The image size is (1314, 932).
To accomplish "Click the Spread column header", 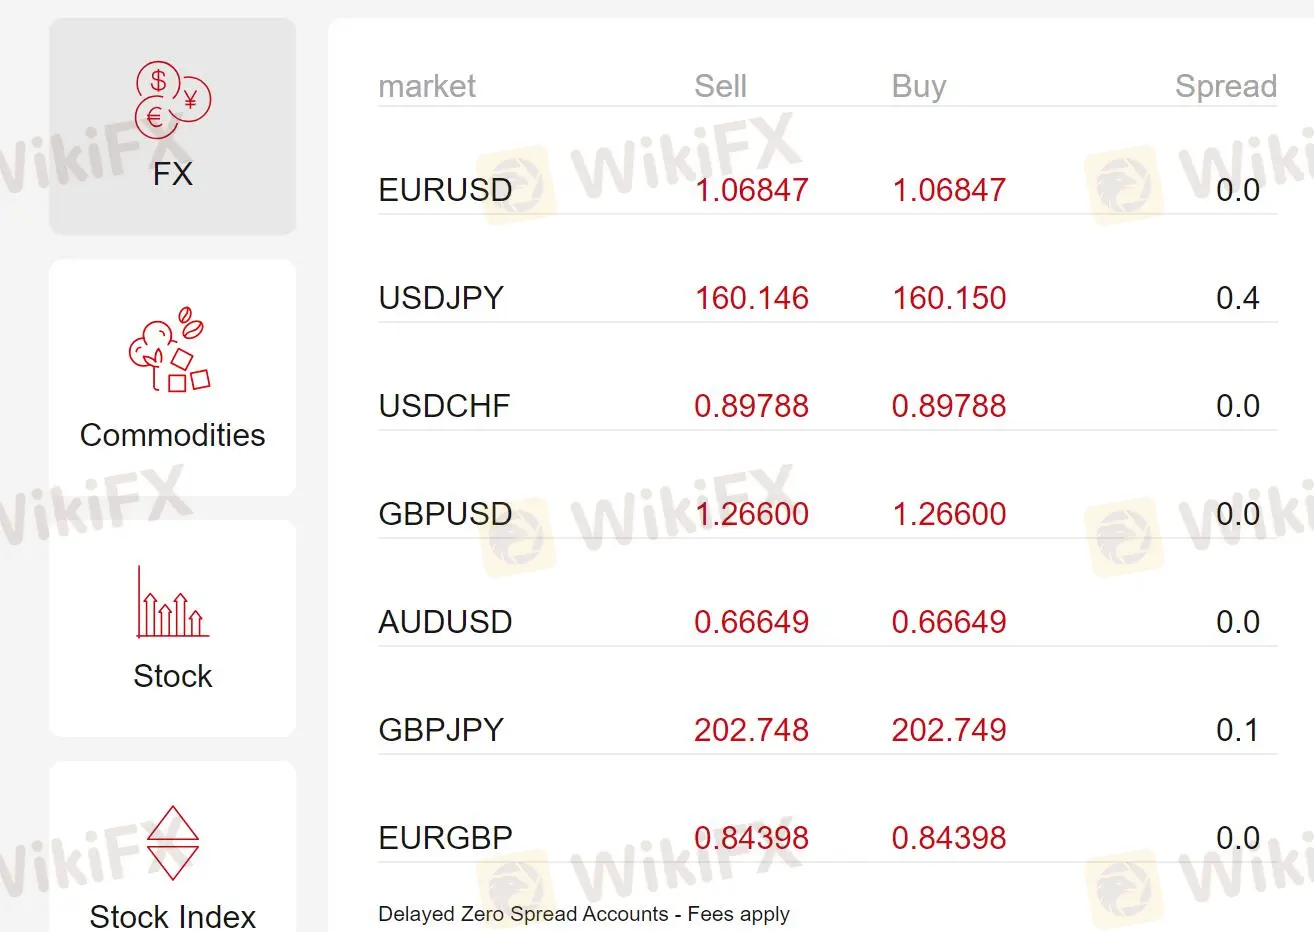I will (1226, 87).
